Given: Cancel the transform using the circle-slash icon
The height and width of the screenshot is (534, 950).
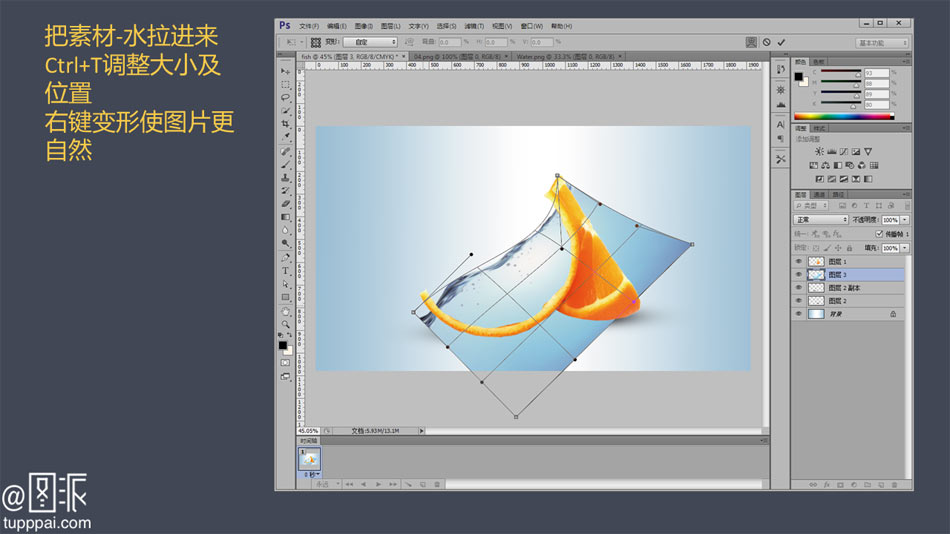Looking at the screenshot, I should pos(766,42).
